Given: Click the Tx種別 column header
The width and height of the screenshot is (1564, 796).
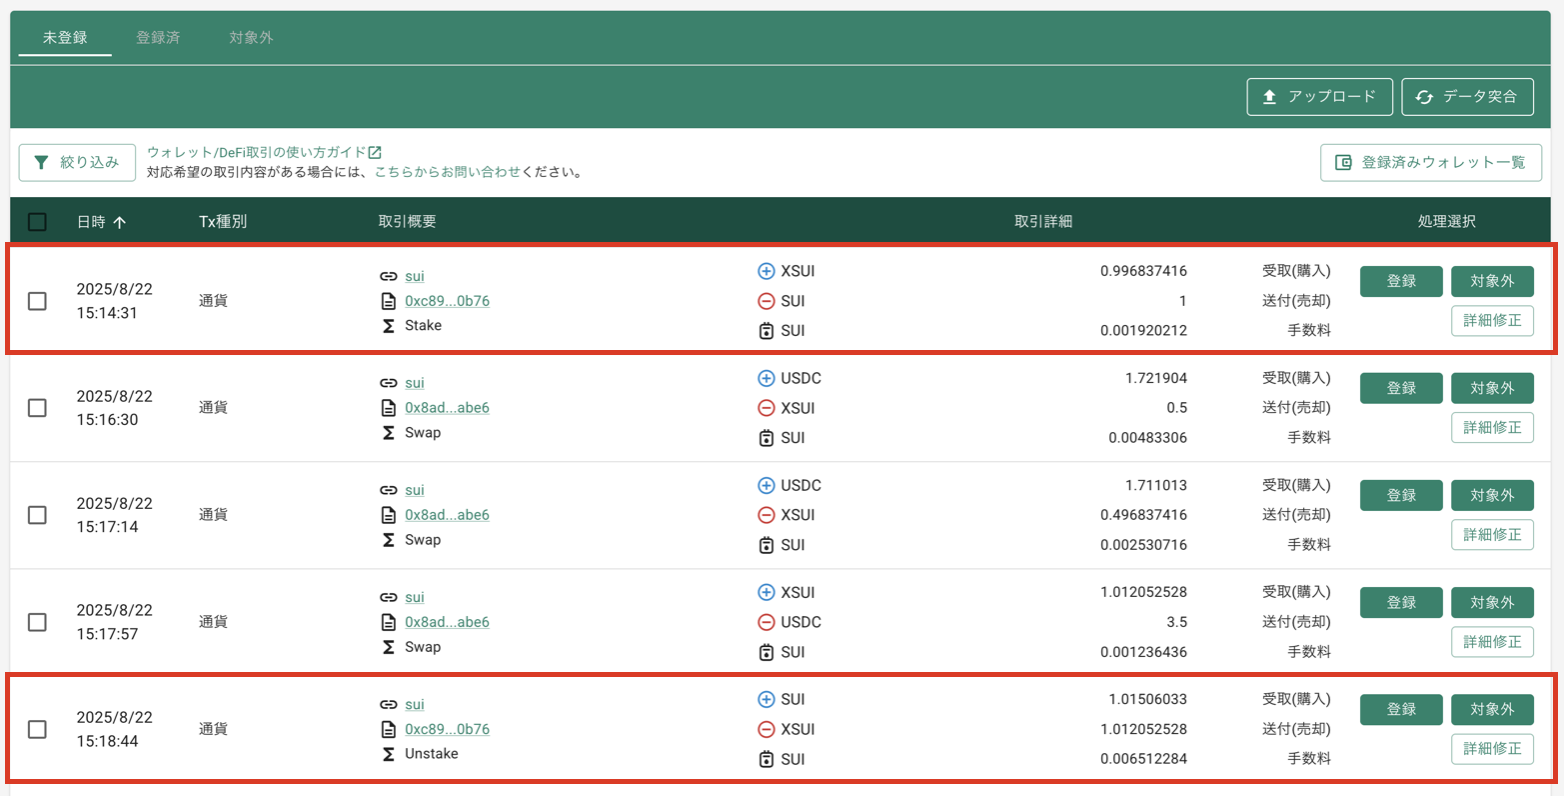Looking at the screenshot, I should (x=223, y=222).
